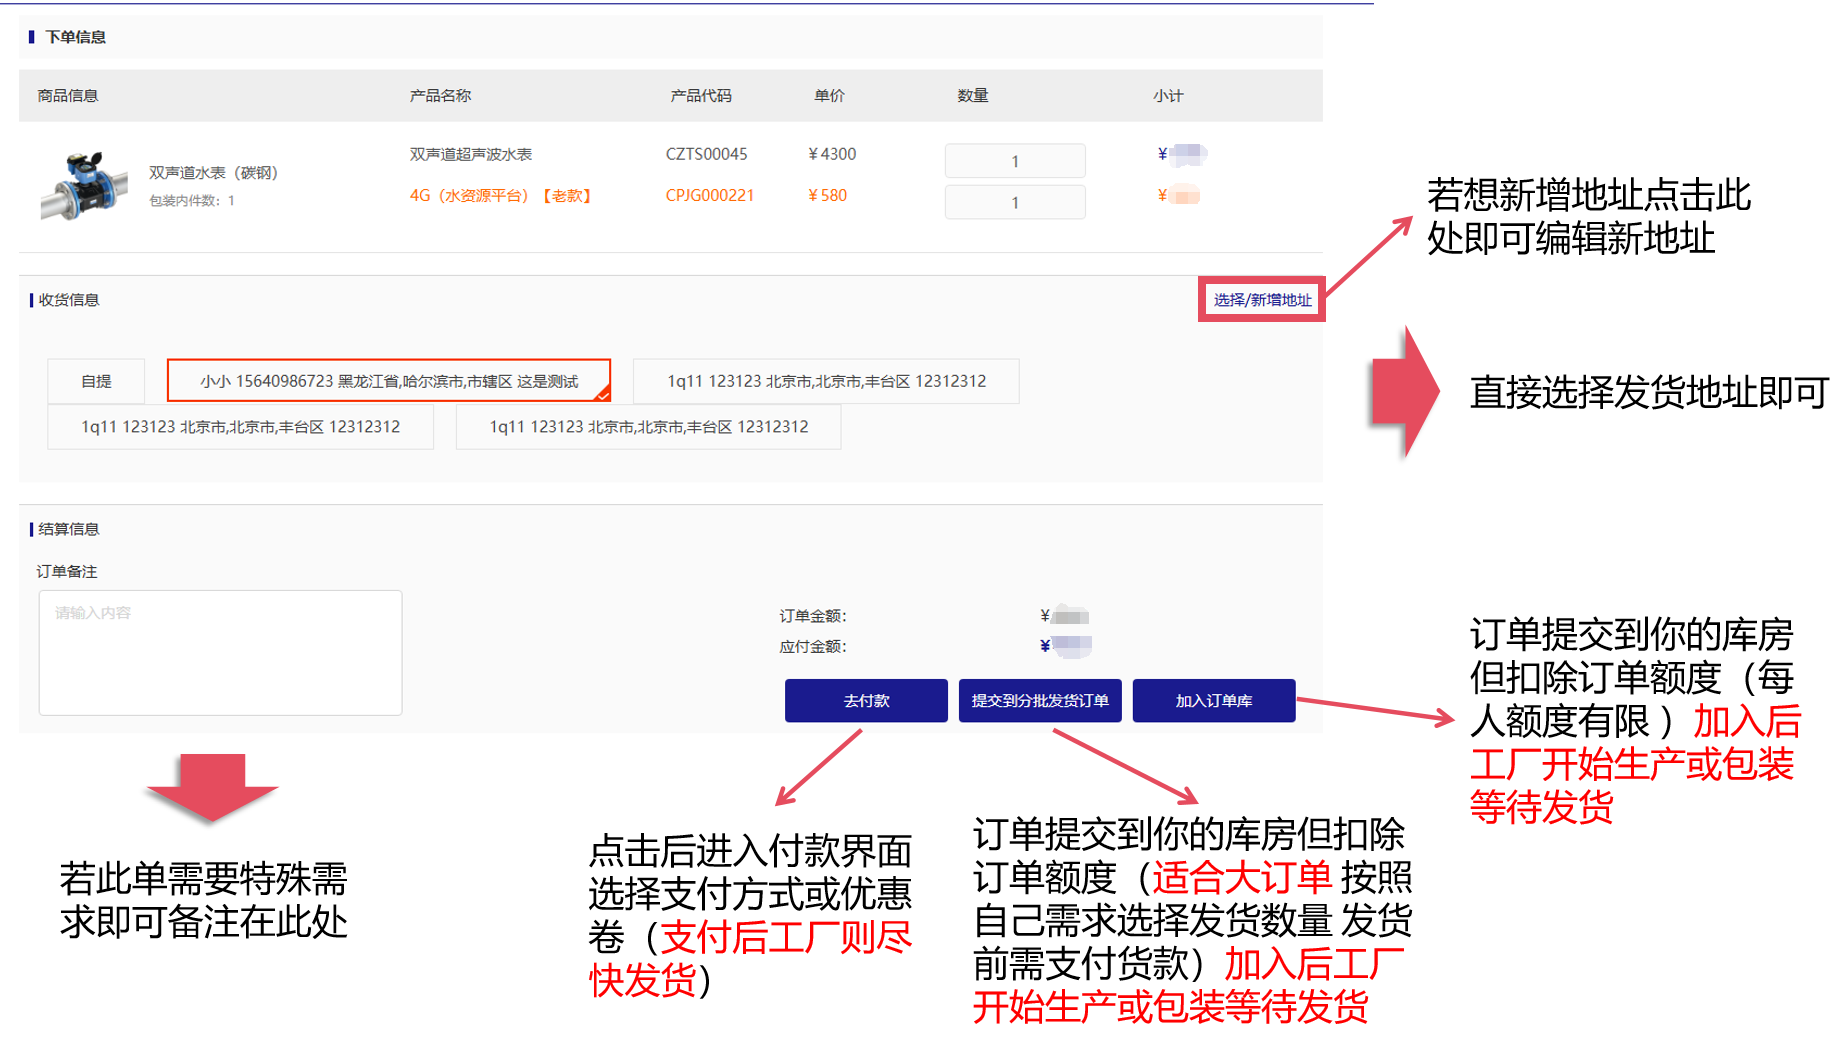This screenshot has height=1045, width=1832.
Task: Click the product code CZTS00045
Action: pos(706,154)
